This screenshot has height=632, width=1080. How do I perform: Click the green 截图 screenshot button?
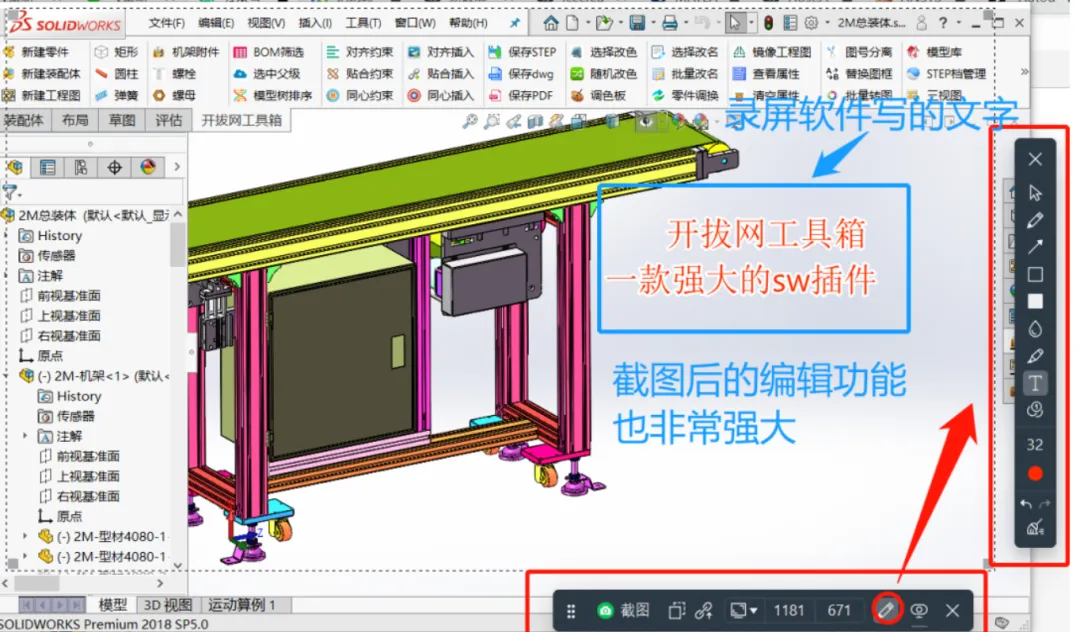624,610
